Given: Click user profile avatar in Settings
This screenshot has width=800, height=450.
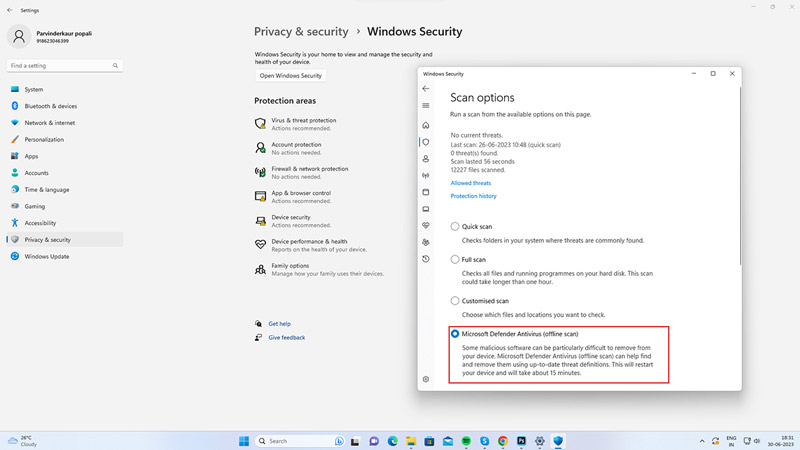Looking at the screenshot, I should (19, 36).
